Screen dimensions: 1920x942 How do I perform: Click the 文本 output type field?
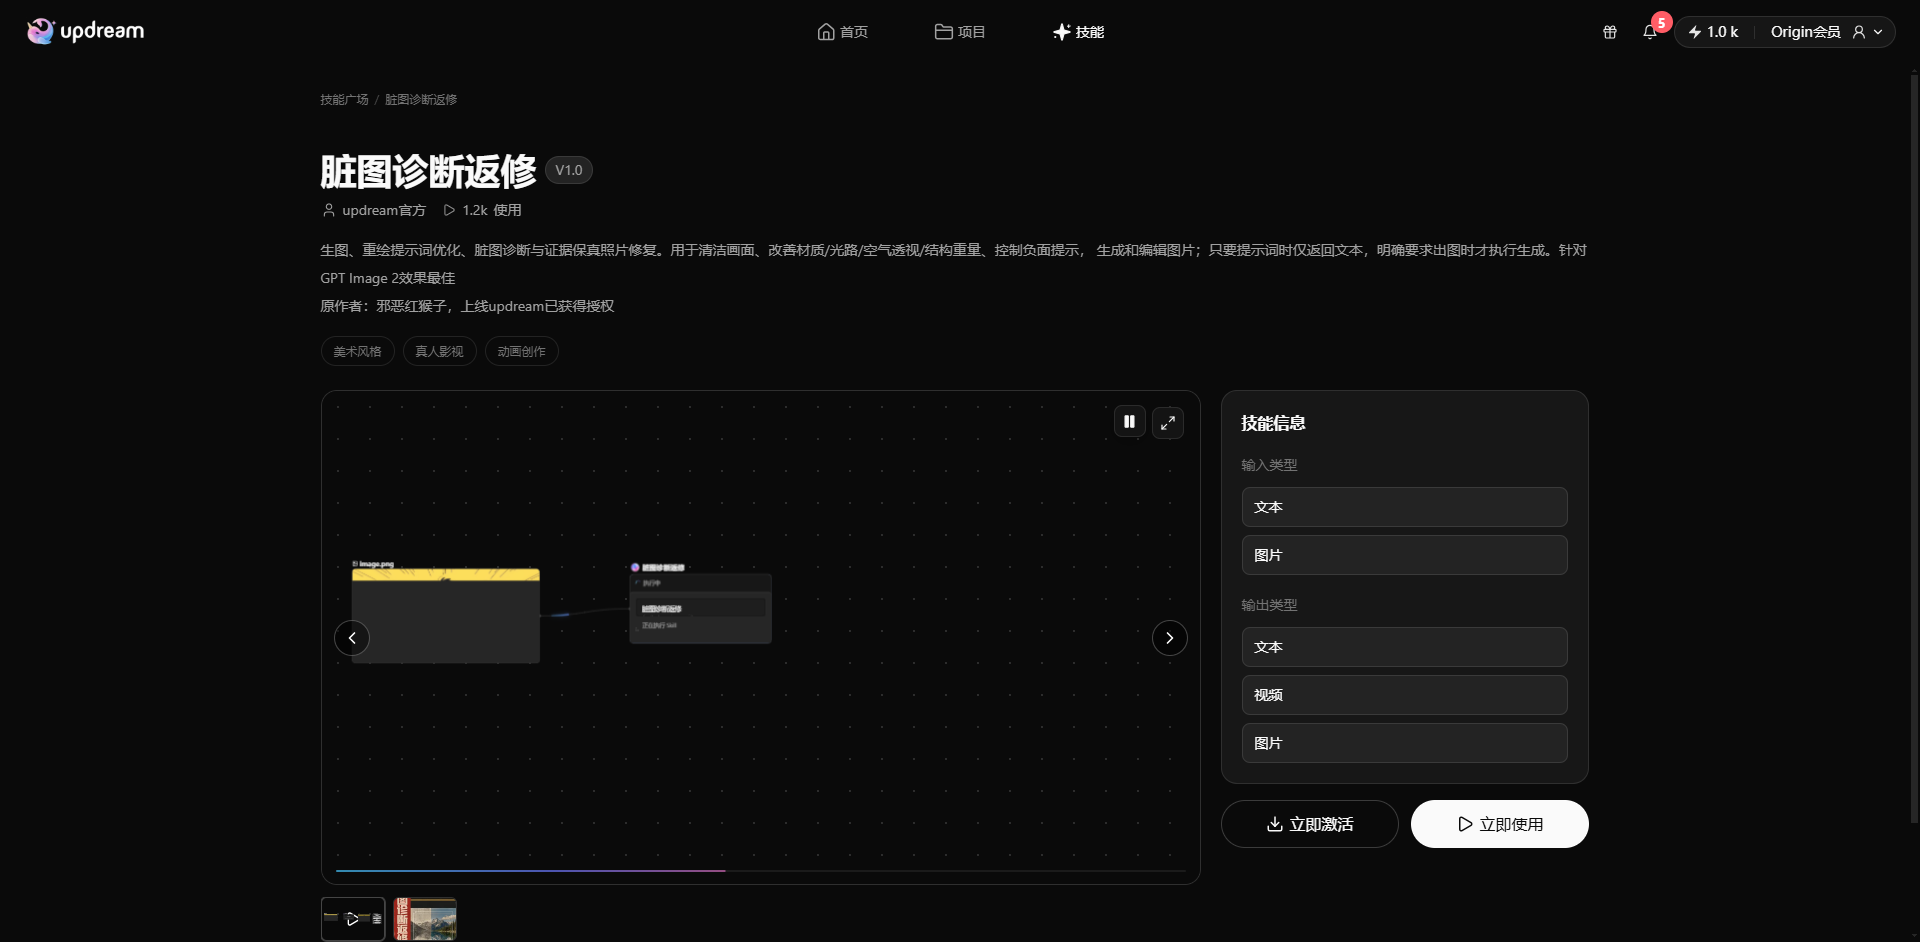[x=1404, y=647]
